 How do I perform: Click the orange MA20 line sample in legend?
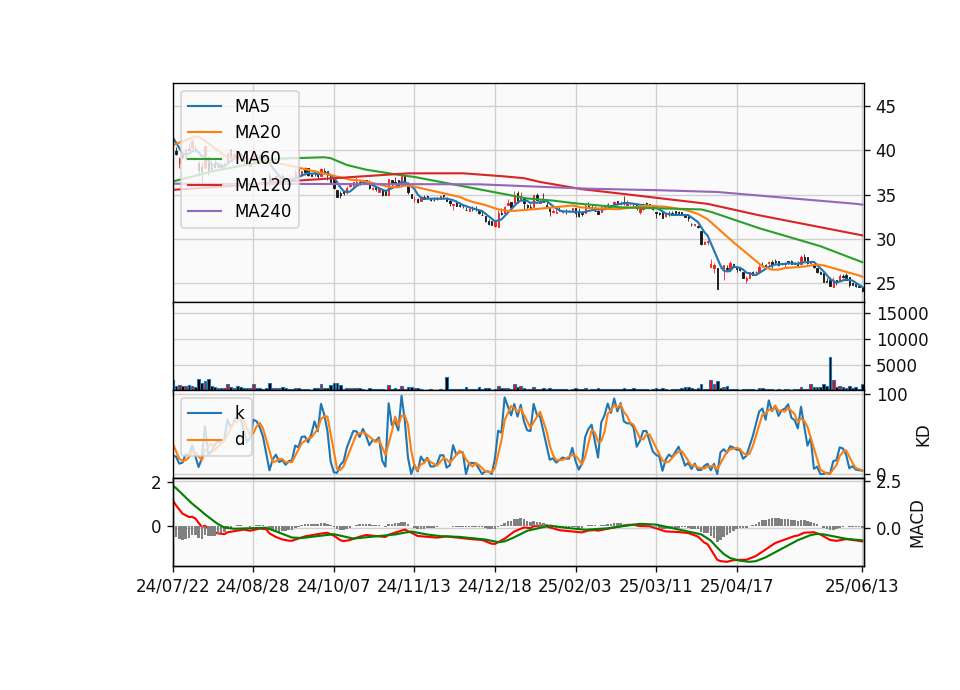204,132
